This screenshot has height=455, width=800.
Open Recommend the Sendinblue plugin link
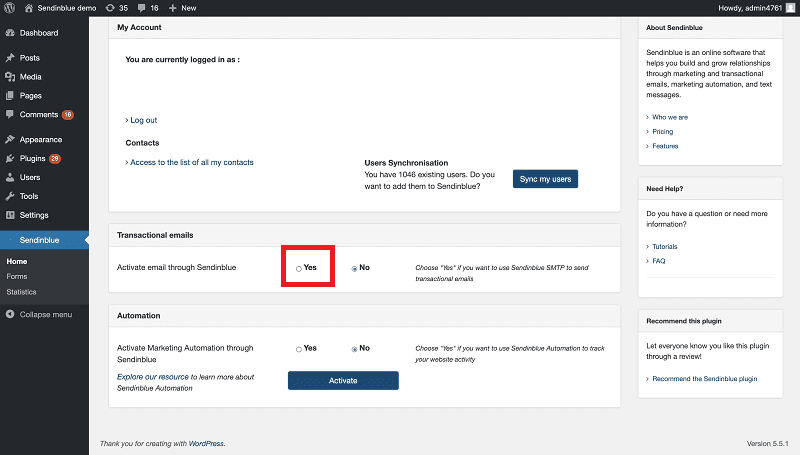tap(704, 378)
